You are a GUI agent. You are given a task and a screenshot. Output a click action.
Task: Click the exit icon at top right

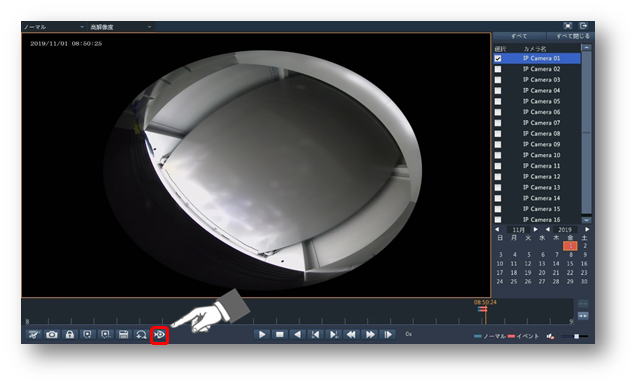click(583, 26)
